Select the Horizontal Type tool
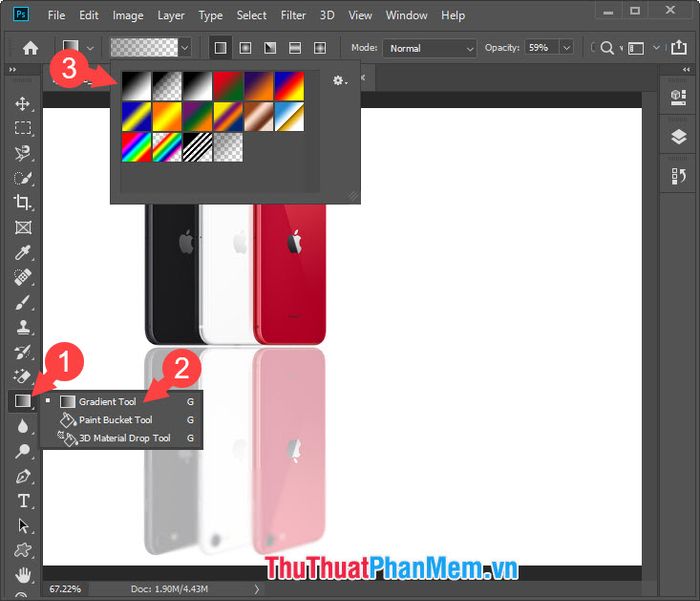700x601 pixels. point(23,501)
